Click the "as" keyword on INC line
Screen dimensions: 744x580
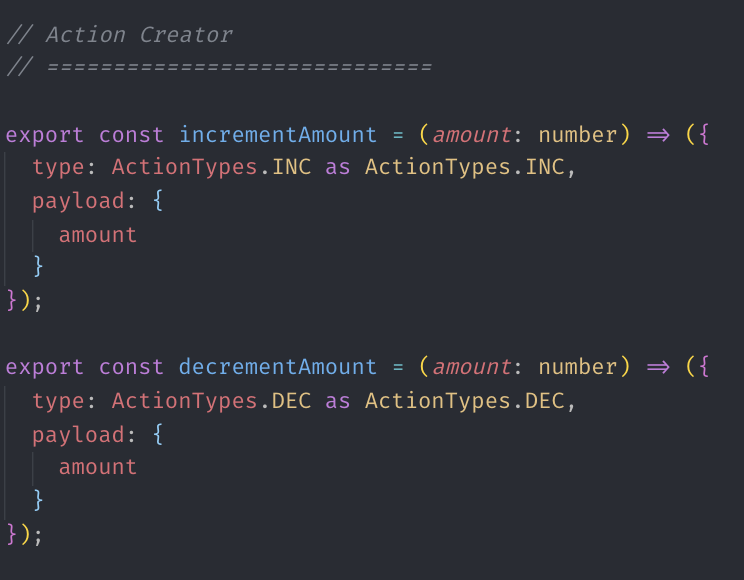pyautogui.click(x=337, y=168)
